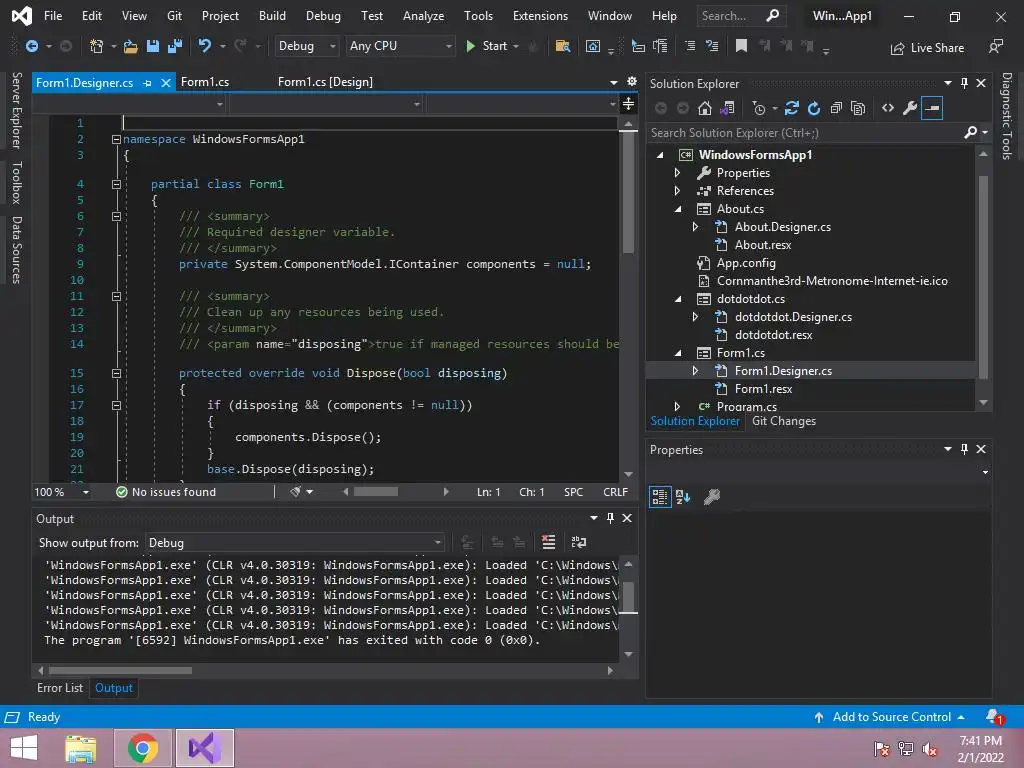Click the code editor vertical scrollbar thumb
The height and width of the screenshot is (768, 1024).
628,193
